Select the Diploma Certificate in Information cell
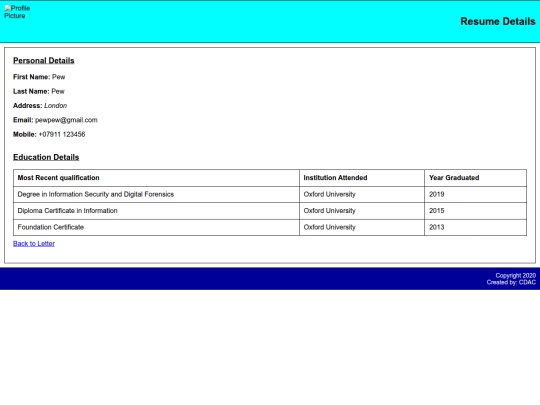This screenshot has width=540, height=405. point(156,211)
